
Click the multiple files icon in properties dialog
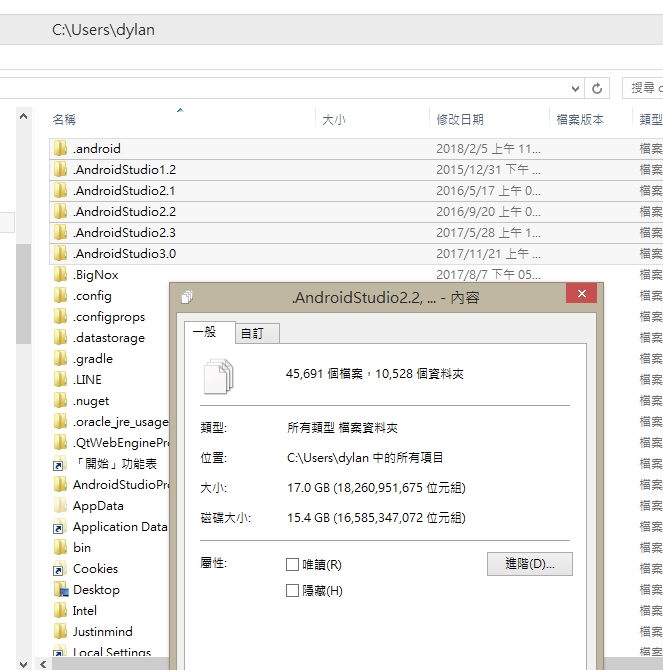pos(219,376)
